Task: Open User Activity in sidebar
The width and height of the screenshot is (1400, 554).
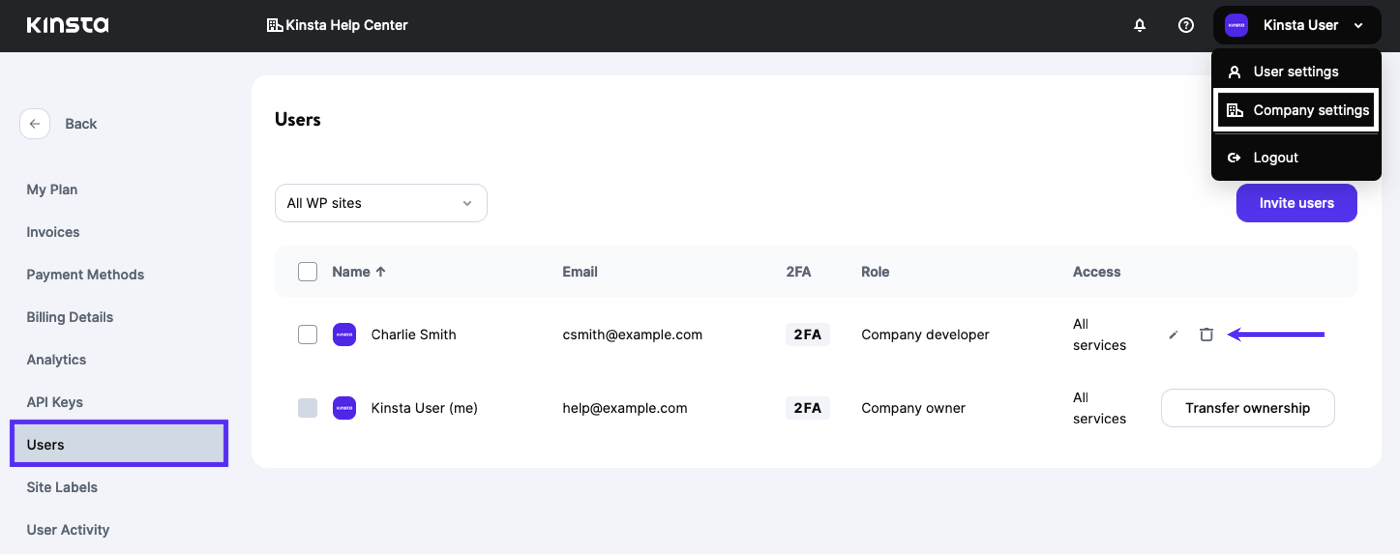Action: point(68,530)
